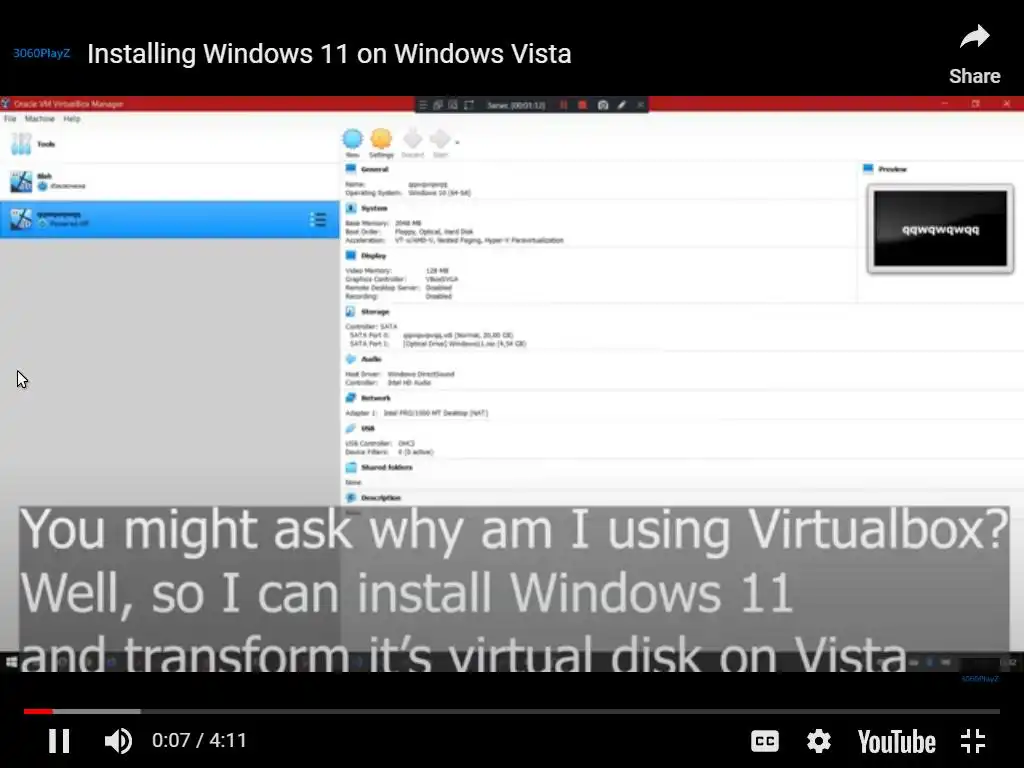Image resolution: width=1024 pixels, height=768 pixels.
Task: Close the screen recorder toolbar
Action: (641, 104)
